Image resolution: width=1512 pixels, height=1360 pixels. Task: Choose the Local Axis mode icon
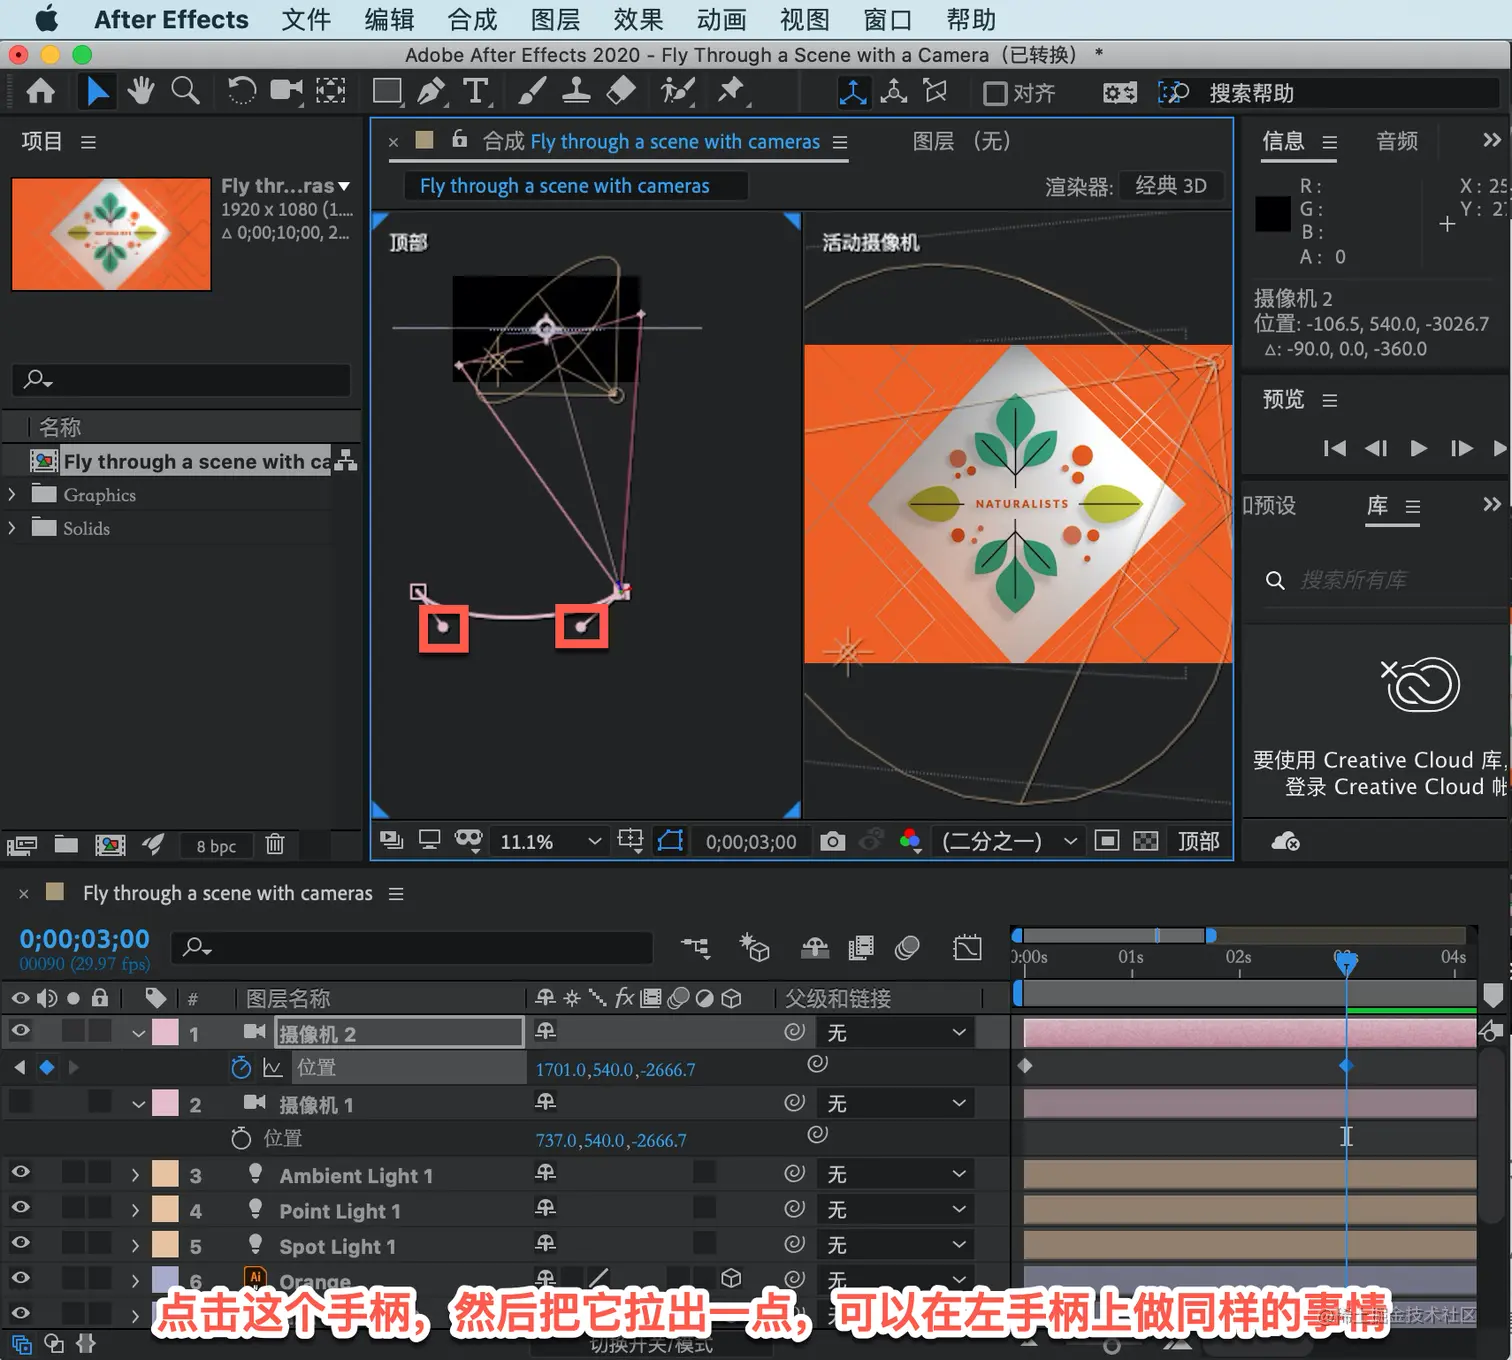tap(853, 92)
